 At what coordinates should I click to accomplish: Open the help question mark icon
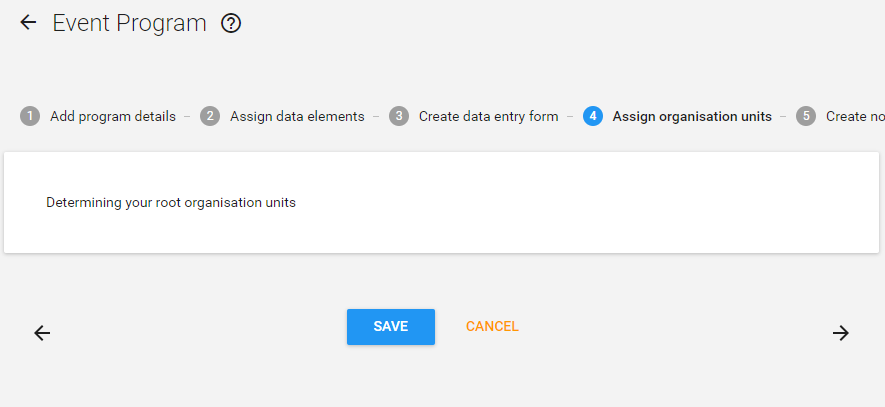pos(231,23)
